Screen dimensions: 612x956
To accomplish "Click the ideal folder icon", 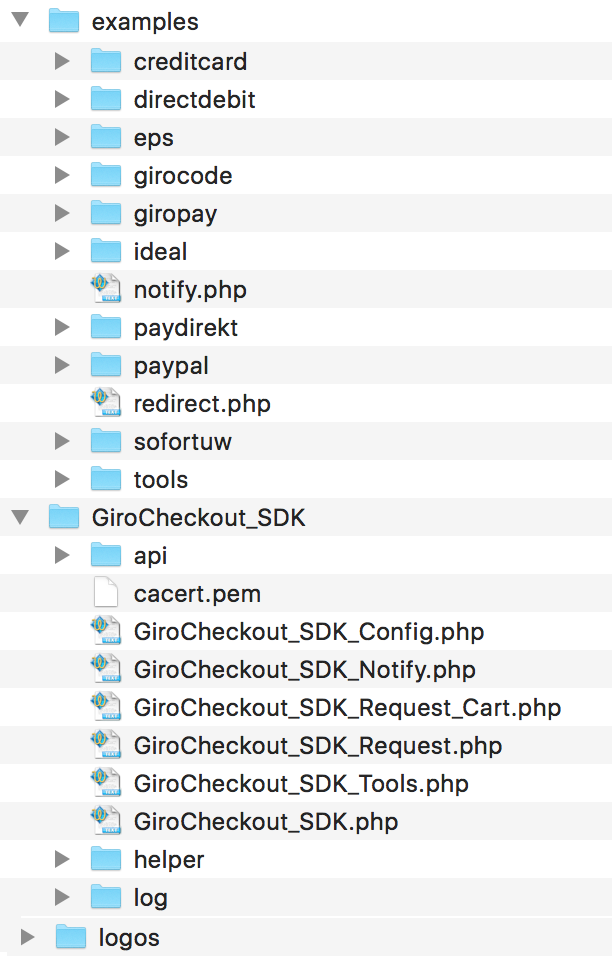I will click(104, 250).
